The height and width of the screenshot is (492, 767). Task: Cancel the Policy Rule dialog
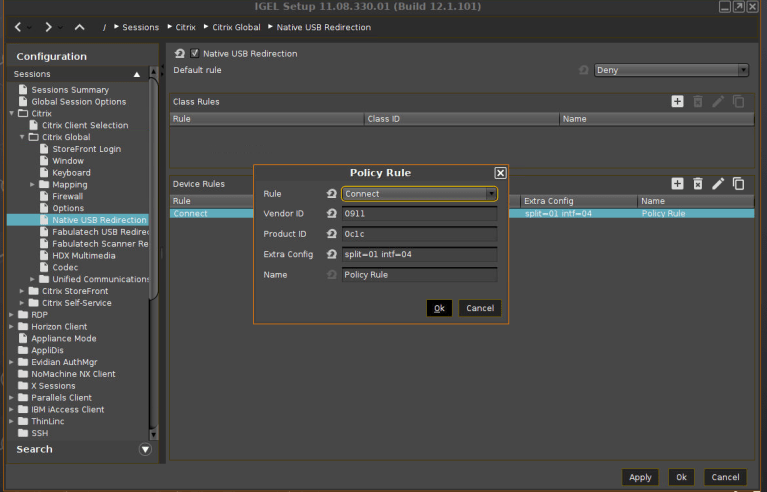coord(480,308)
